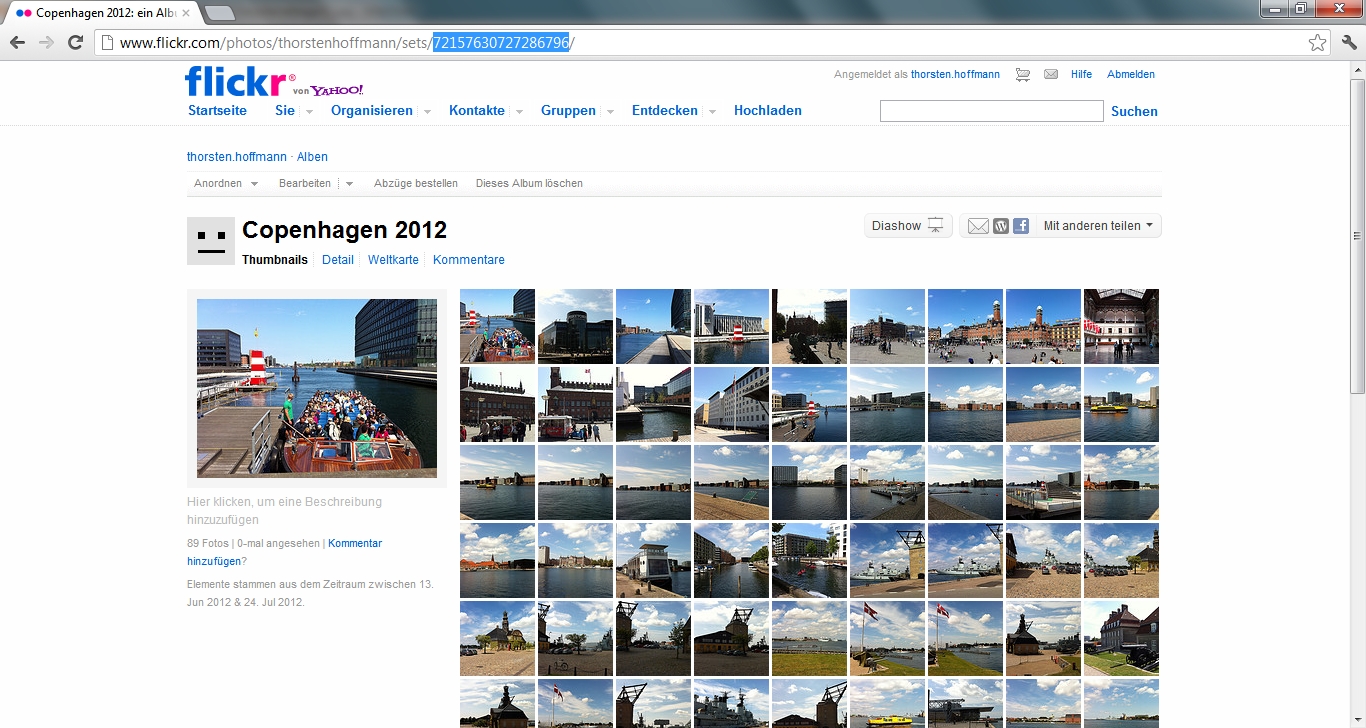Share album to Facebook icon
The image size is (1366, 728).
[x=1021, y=226]
